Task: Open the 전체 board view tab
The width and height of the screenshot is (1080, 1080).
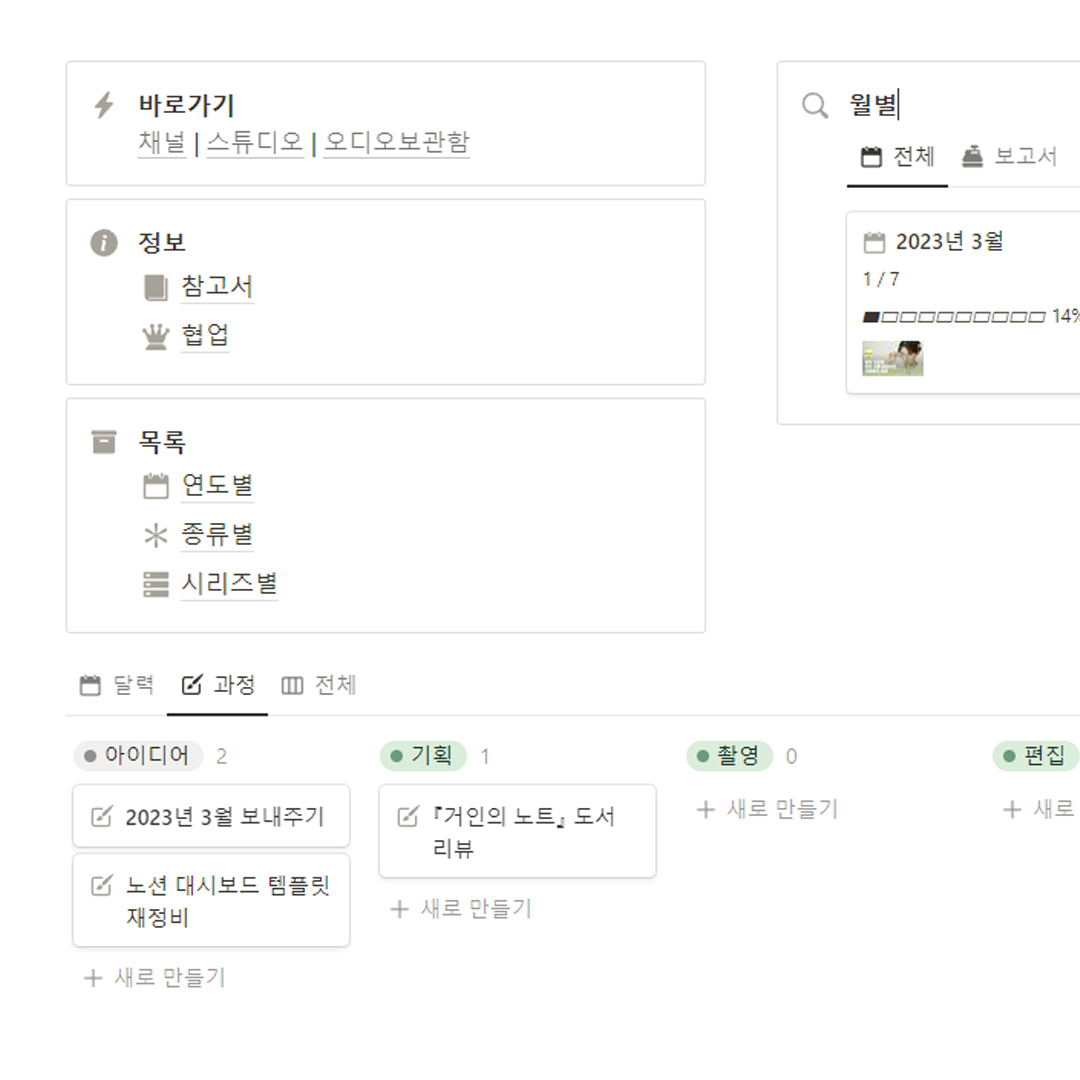Action: click(320, 686)
